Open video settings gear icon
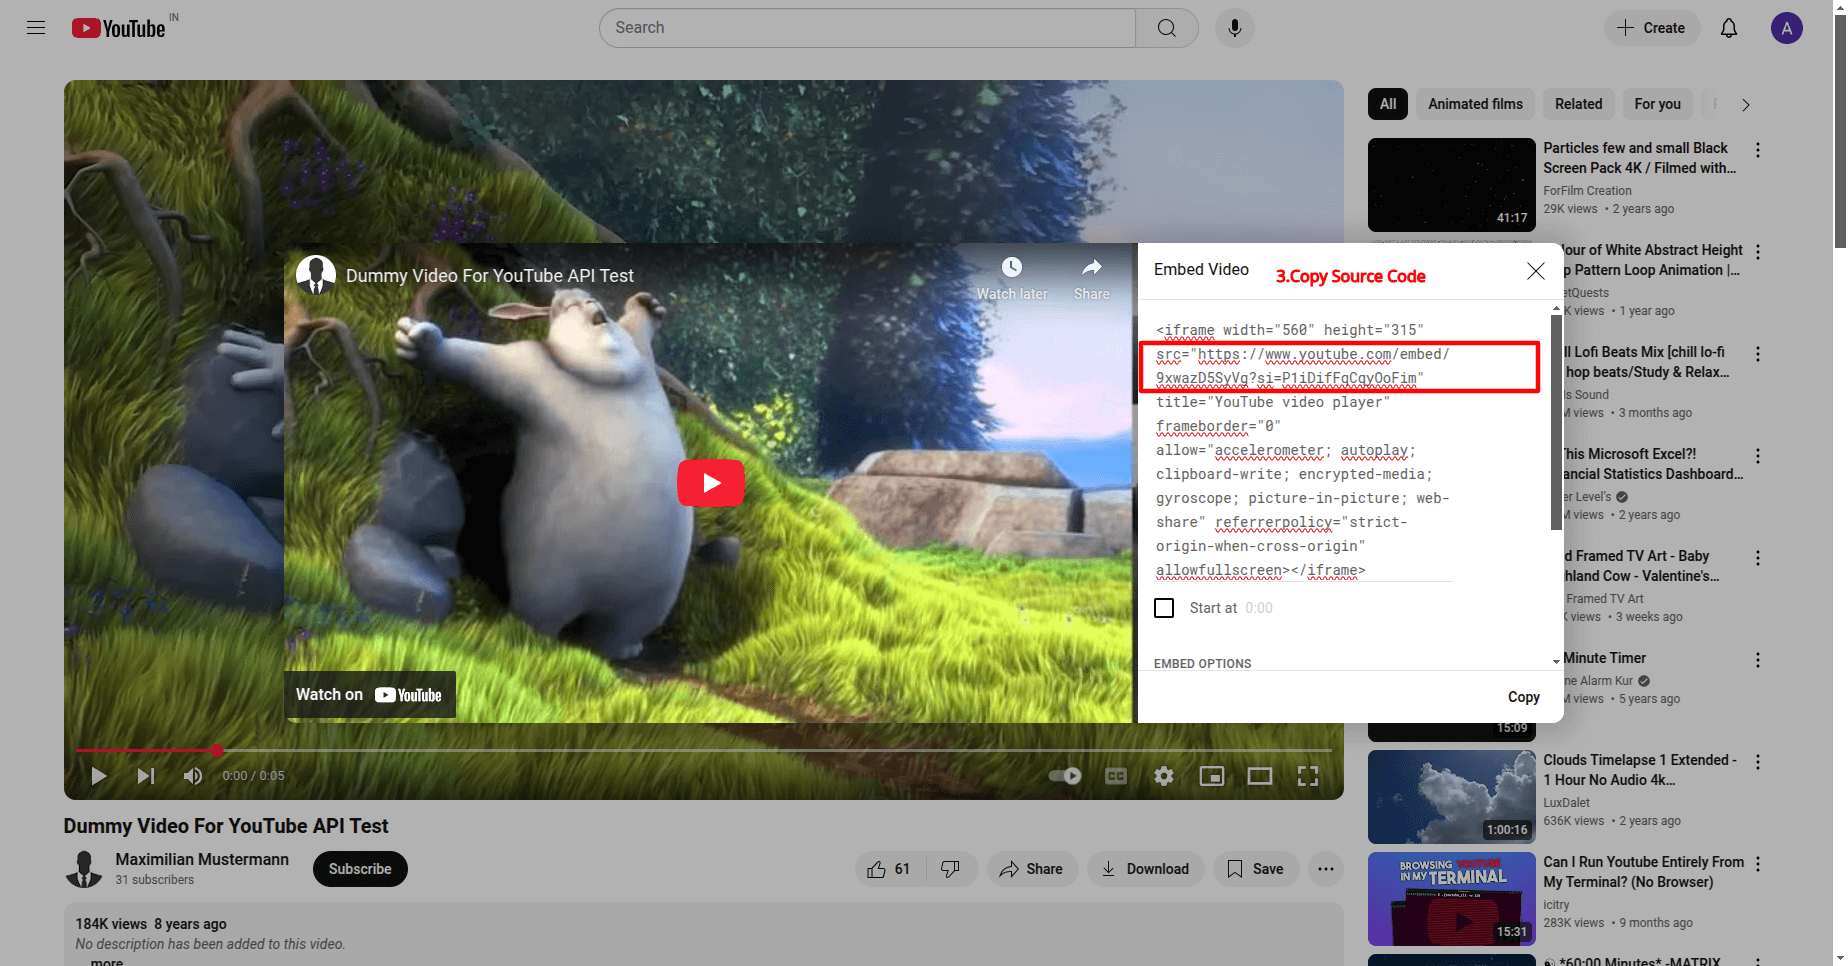The image size is (1848, 966). [x=1163, y=776]
